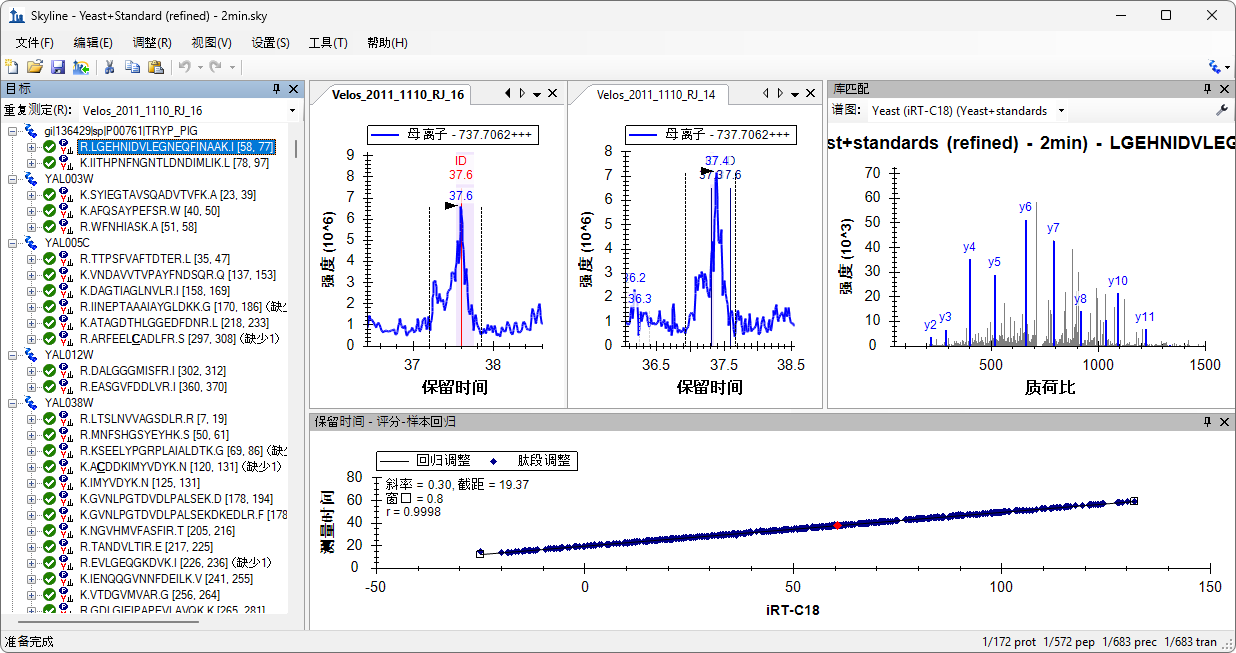Close the Velos_2011_1110_RJ_16 chromatogram pane
The height and width of the screenshot is (653, 1236).
[x=553, y=94]
